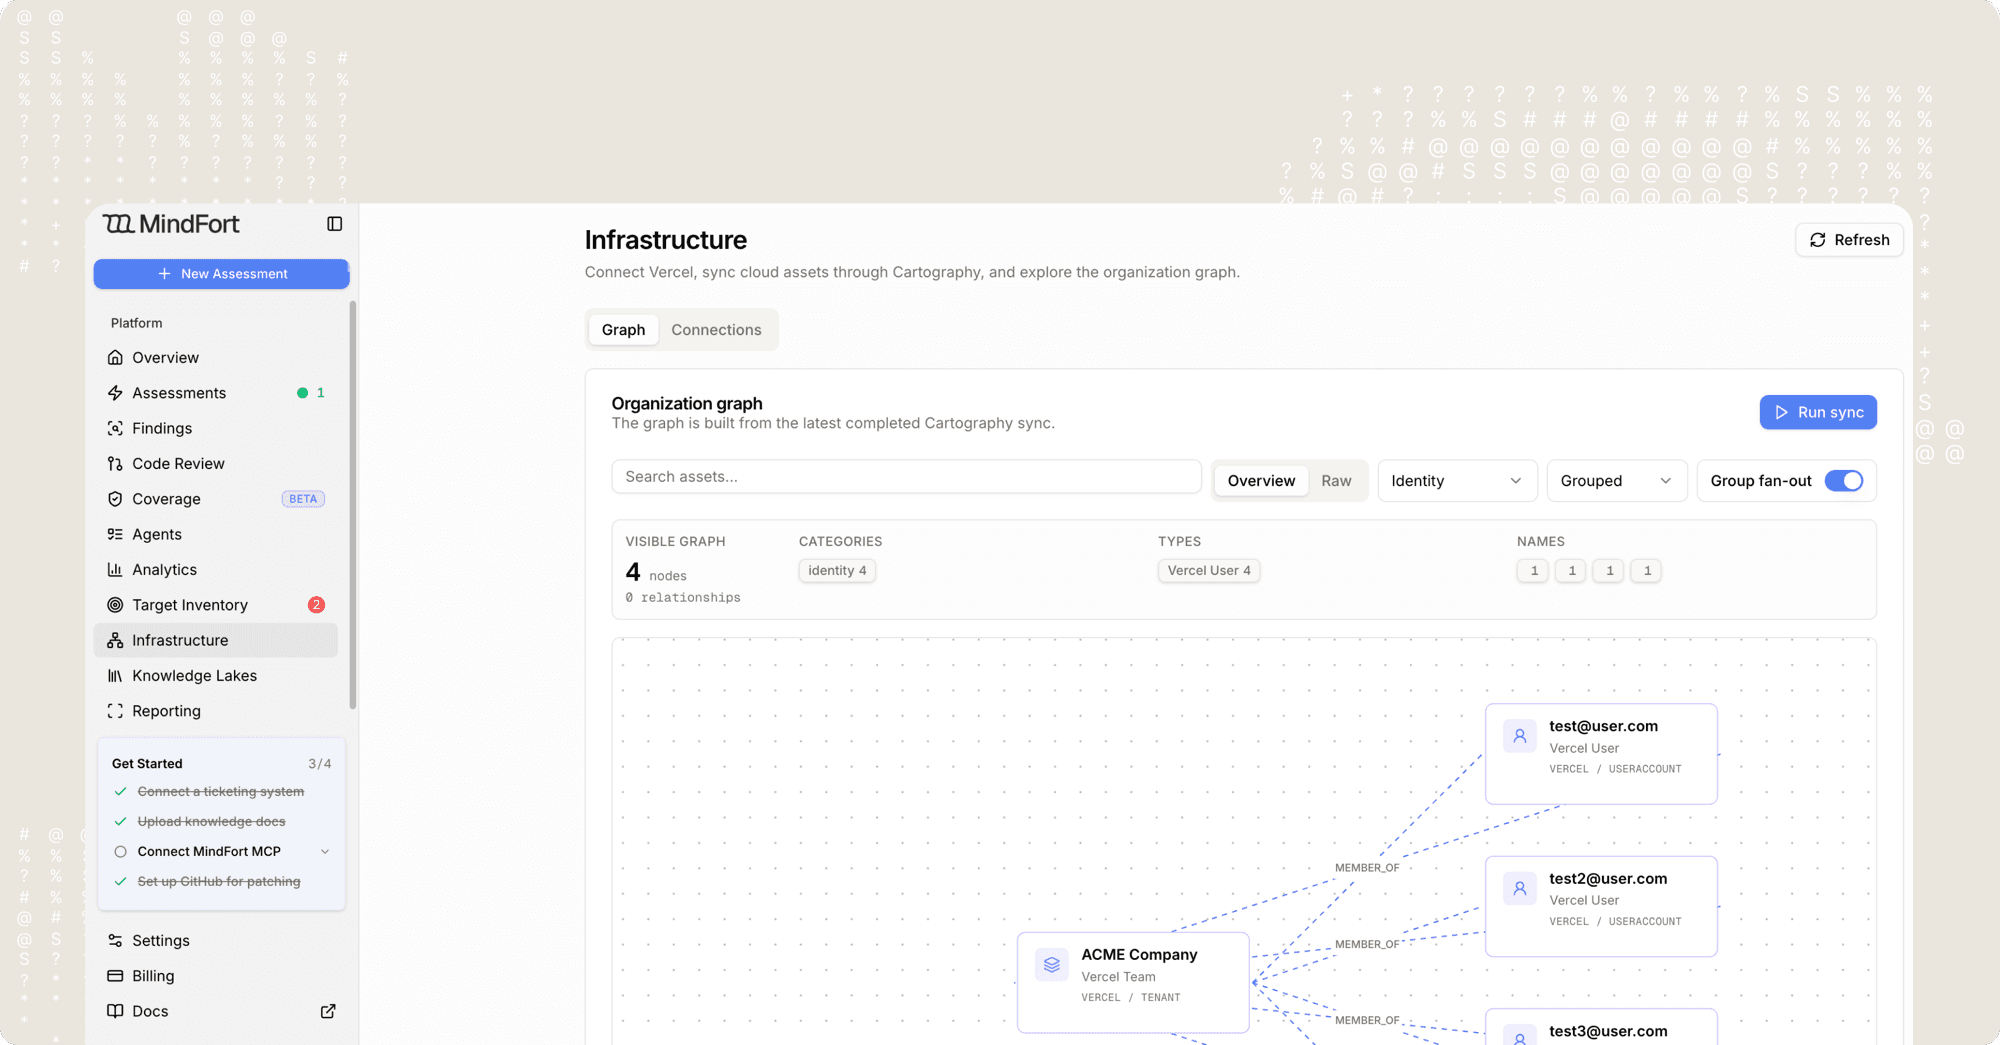Screen dimensions: 2000x1045
Task: Open Reporting in the sidebar
Action: point(216,711)
